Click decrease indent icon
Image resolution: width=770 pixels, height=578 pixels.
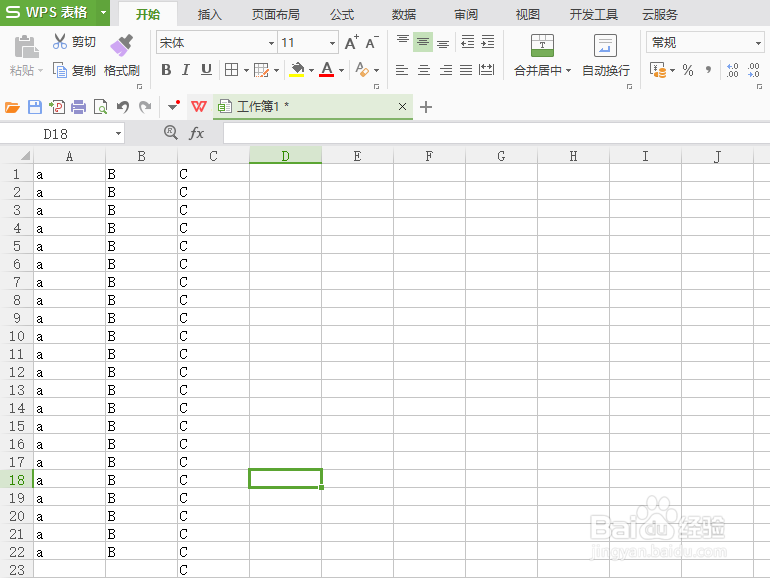468,42
